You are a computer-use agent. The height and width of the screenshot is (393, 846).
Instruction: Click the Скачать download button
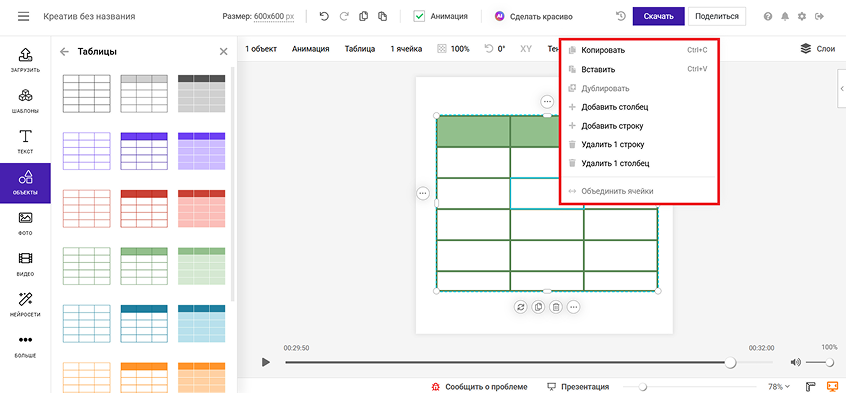click(x=658, y=16)
